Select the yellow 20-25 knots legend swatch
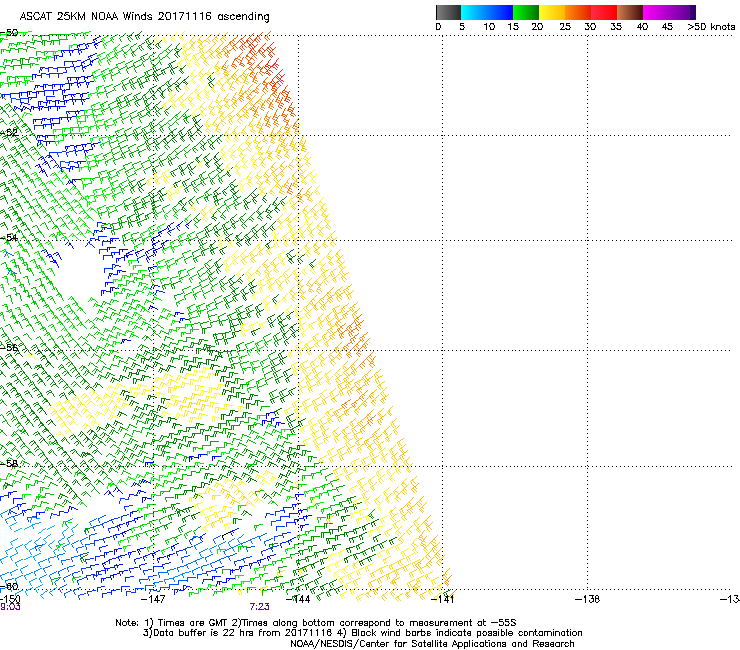 click(552, 12)
